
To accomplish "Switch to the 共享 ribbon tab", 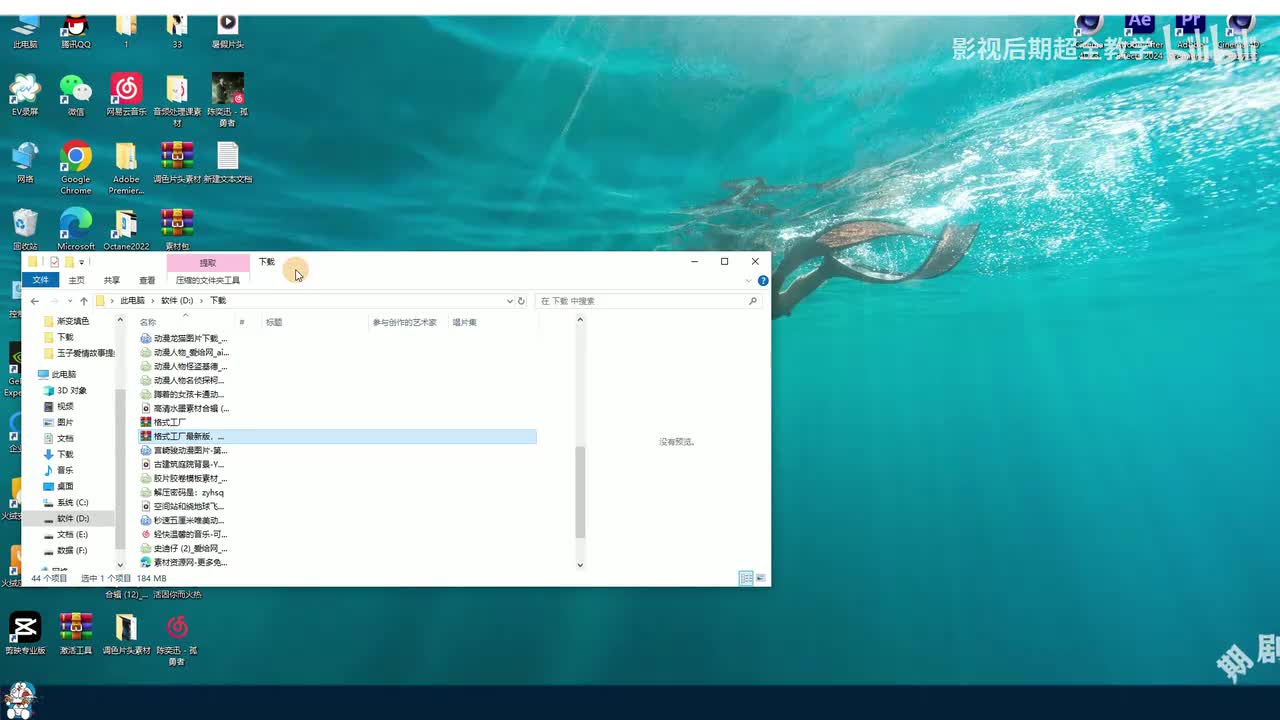I will coord(111,280).
